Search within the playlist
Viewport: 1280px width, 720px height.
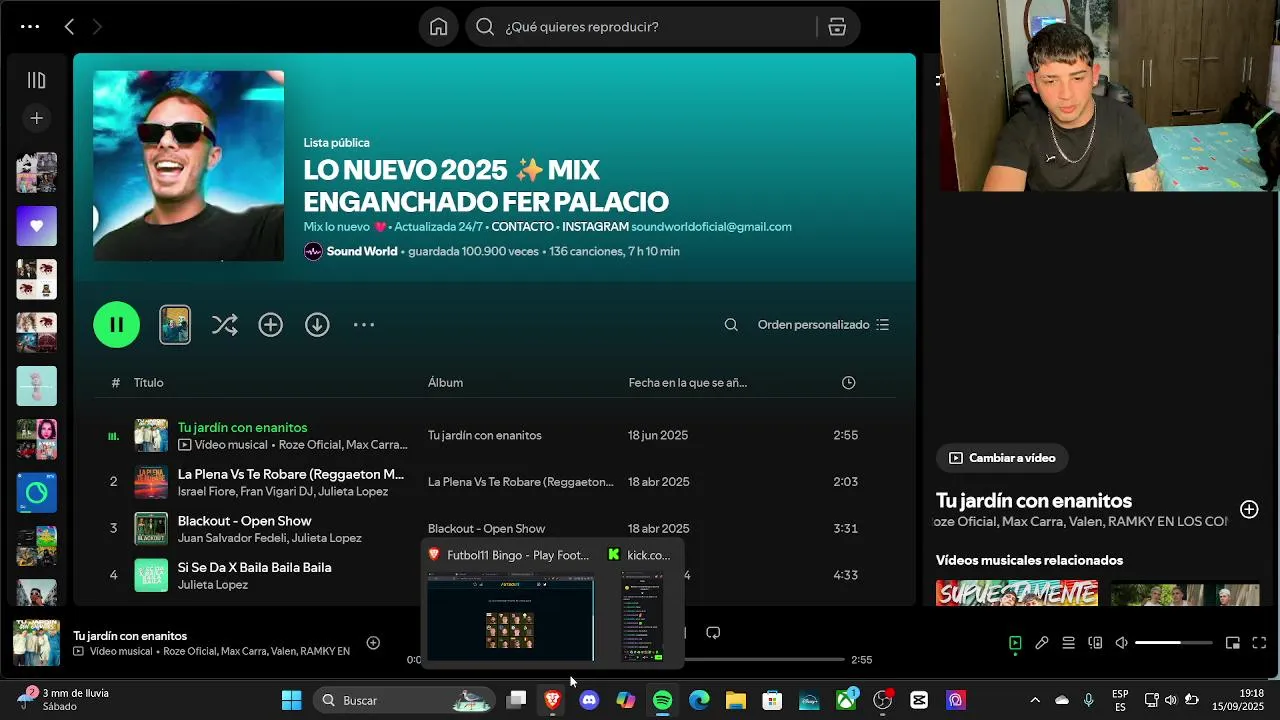click(x=731, y=325)
